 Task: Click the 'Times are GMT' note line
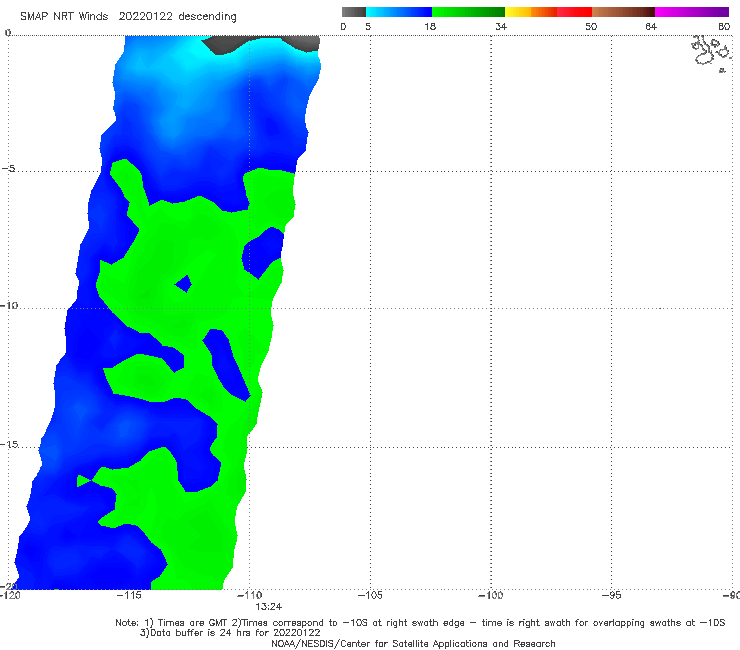pos(420,623)
